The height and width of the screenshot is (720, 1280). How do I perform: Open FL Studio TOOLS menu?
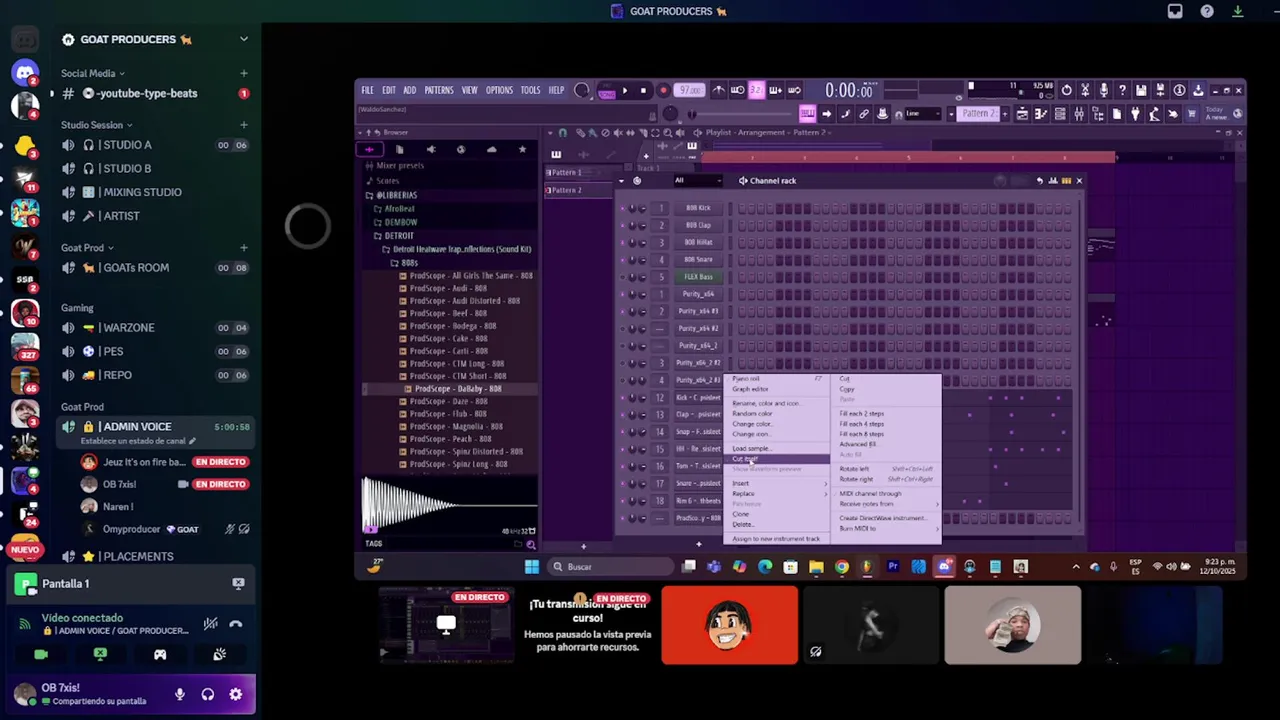point(530,90)
